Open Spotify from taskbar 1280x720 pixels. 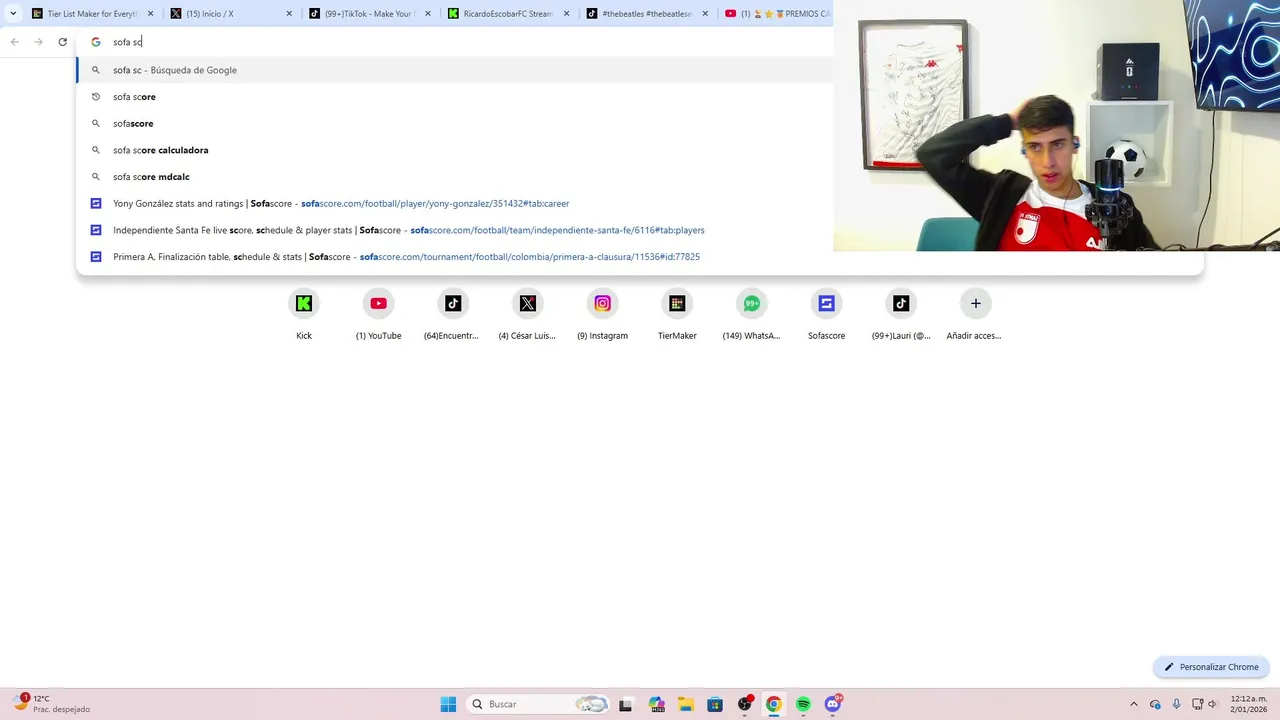(x=804, y=704)
